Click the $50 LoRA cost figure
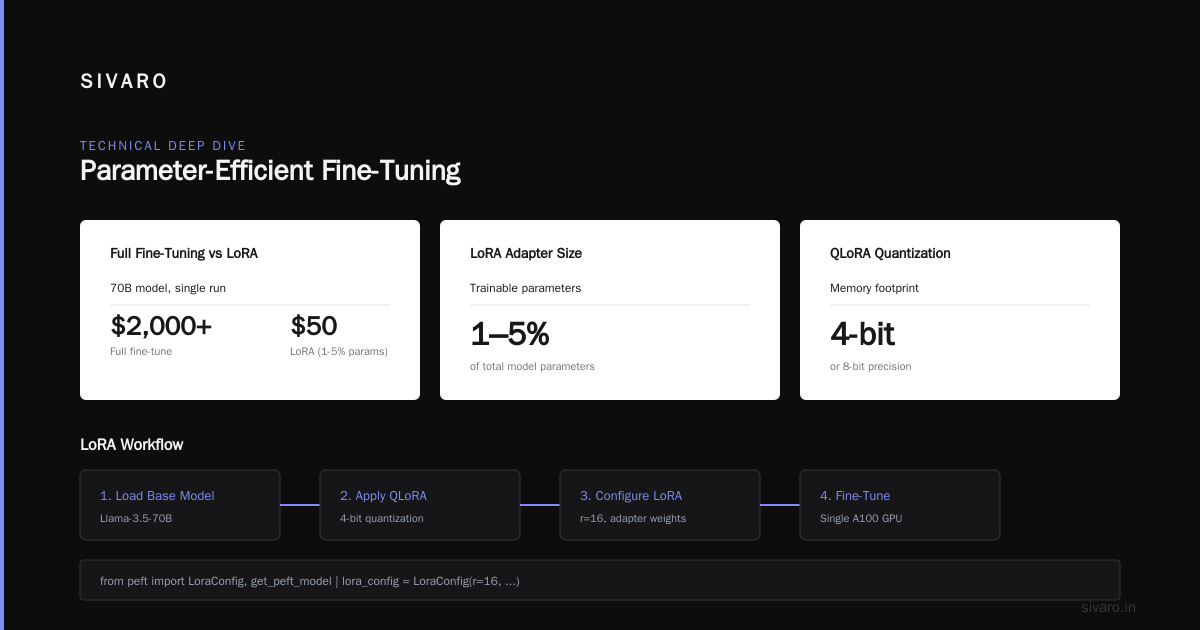 pyautogui.click(x=314, y=326)
